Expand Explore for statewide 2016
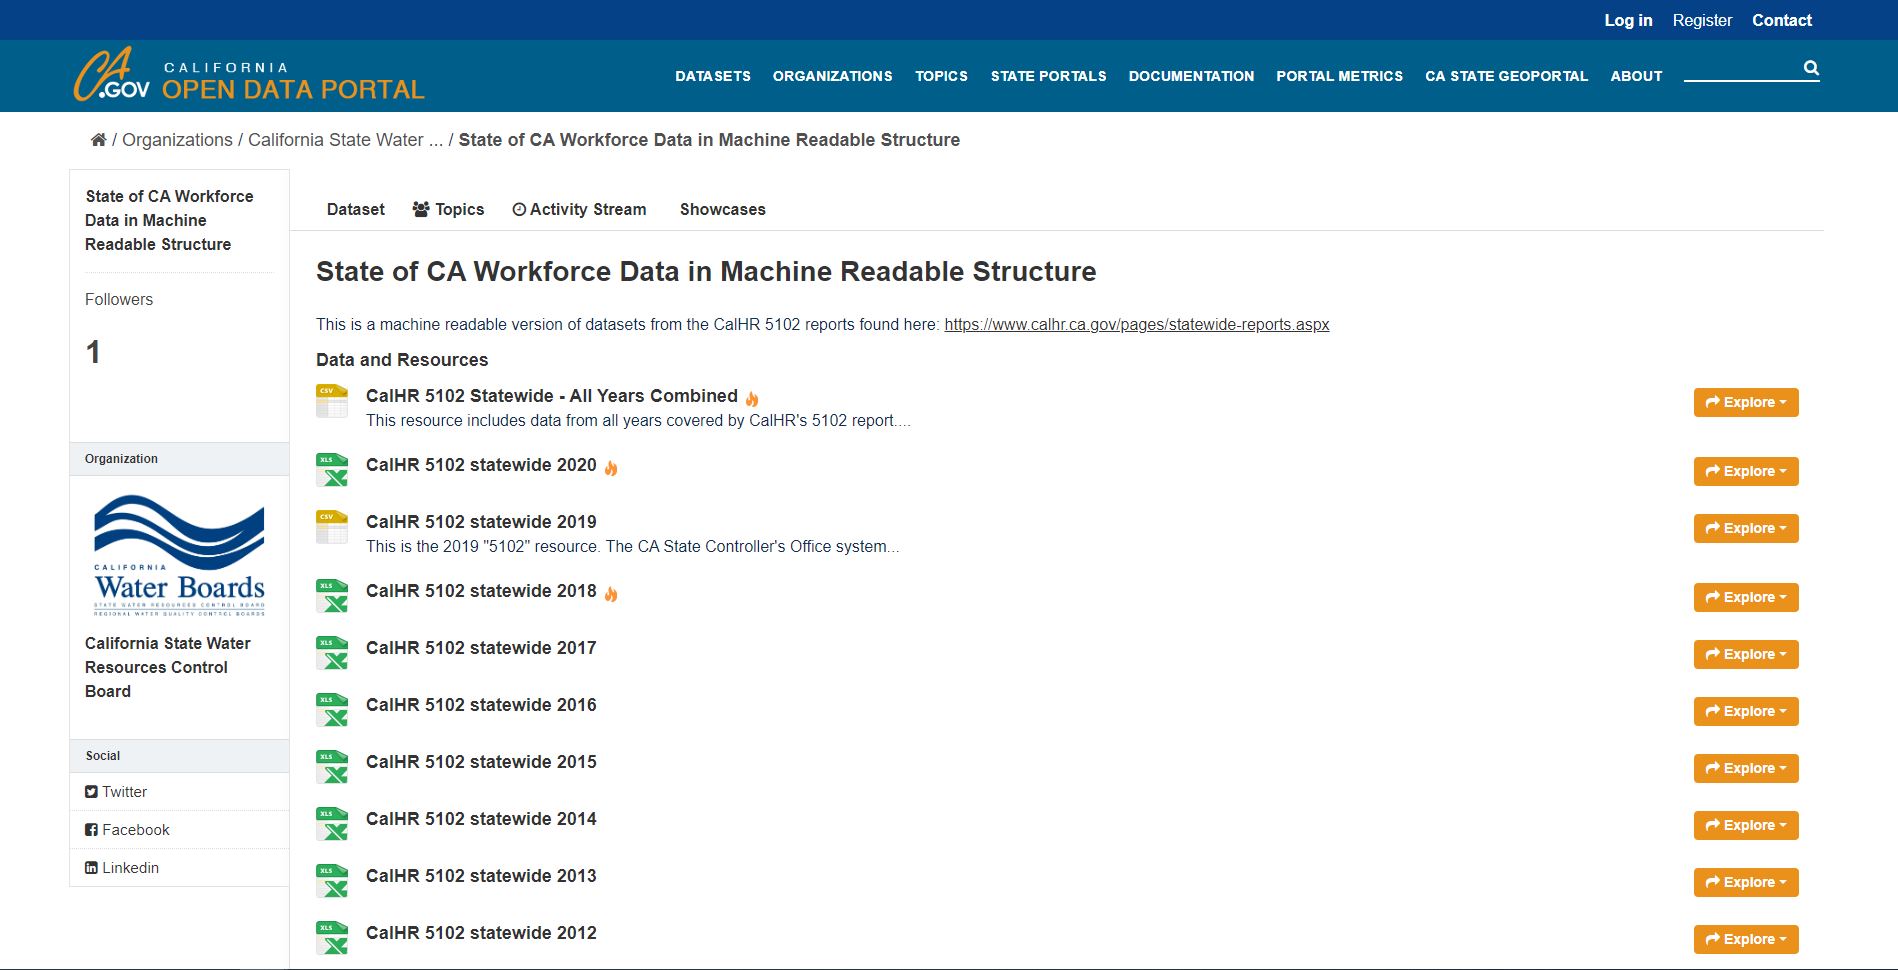Screen dimensions: 1898x970 1746,711
